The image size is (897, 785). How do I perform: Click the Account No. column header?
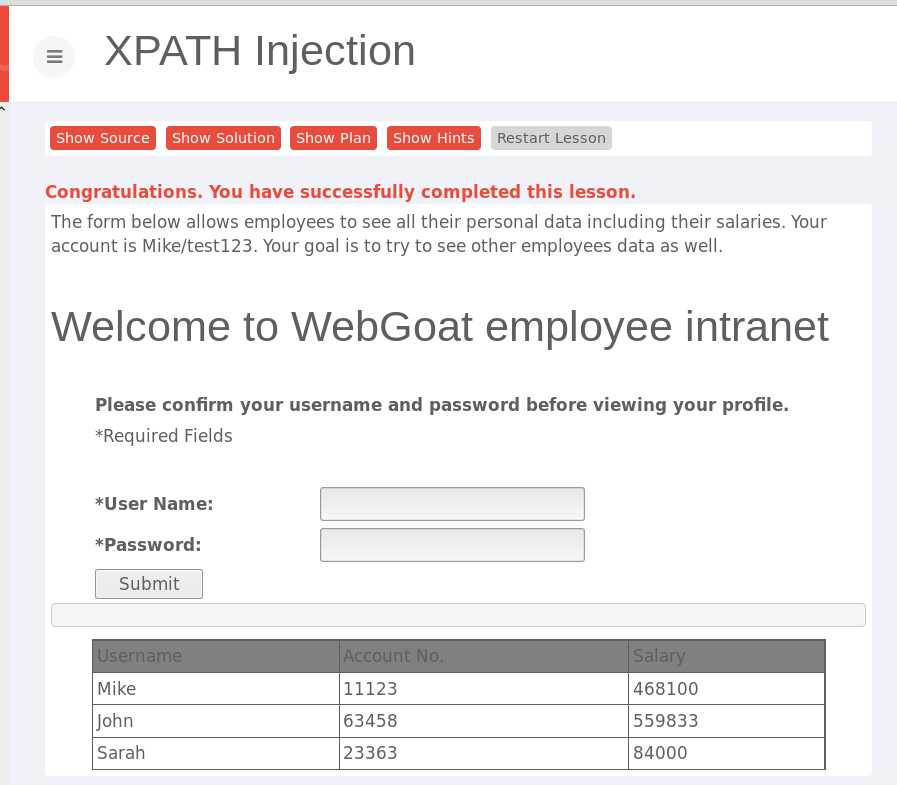pyautogui.click(x=393, y=656)
